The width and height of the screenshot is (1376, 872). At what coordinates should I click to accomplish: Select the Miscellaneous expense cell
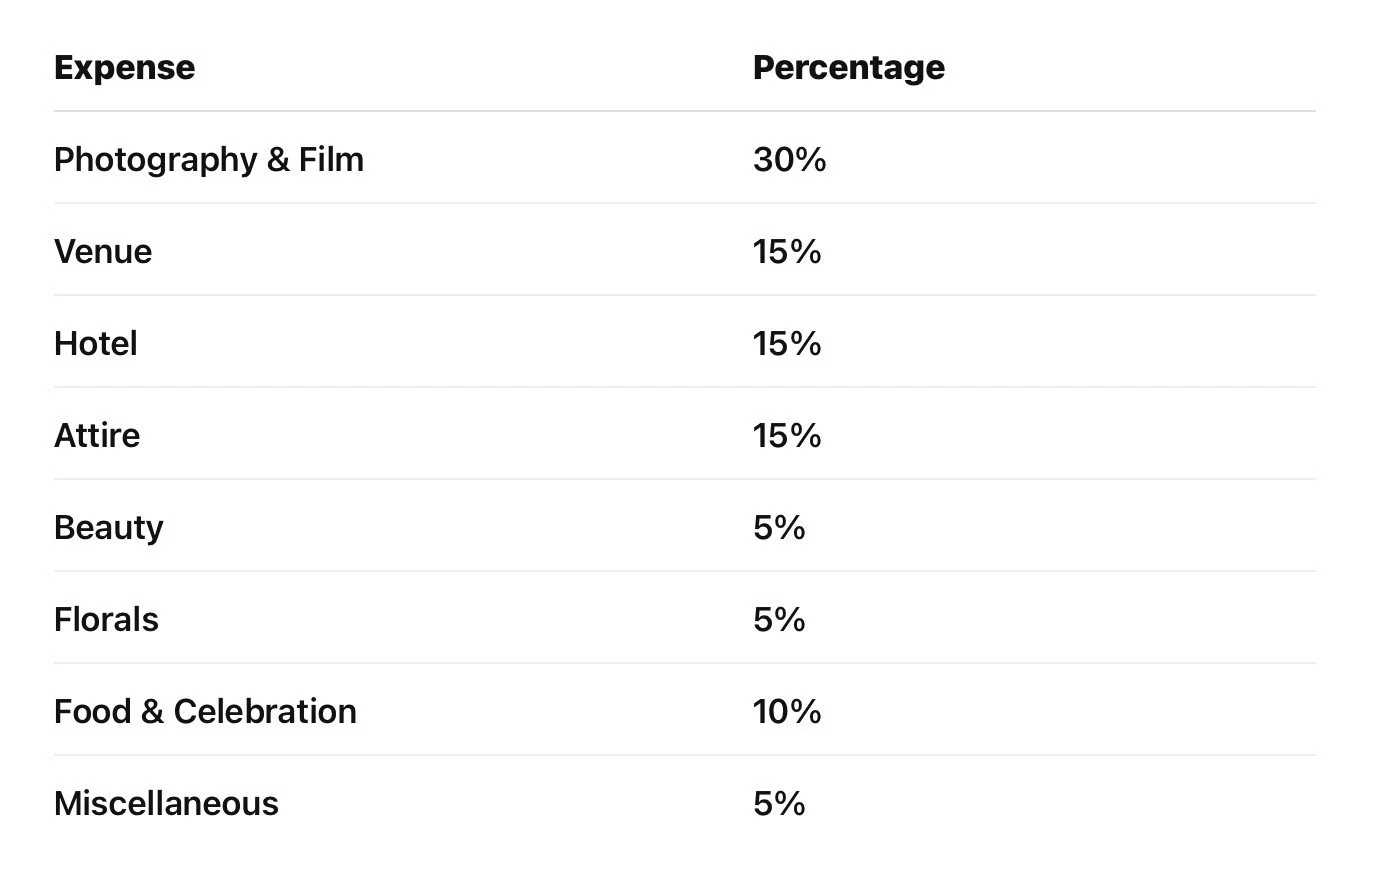pos(166,804)
